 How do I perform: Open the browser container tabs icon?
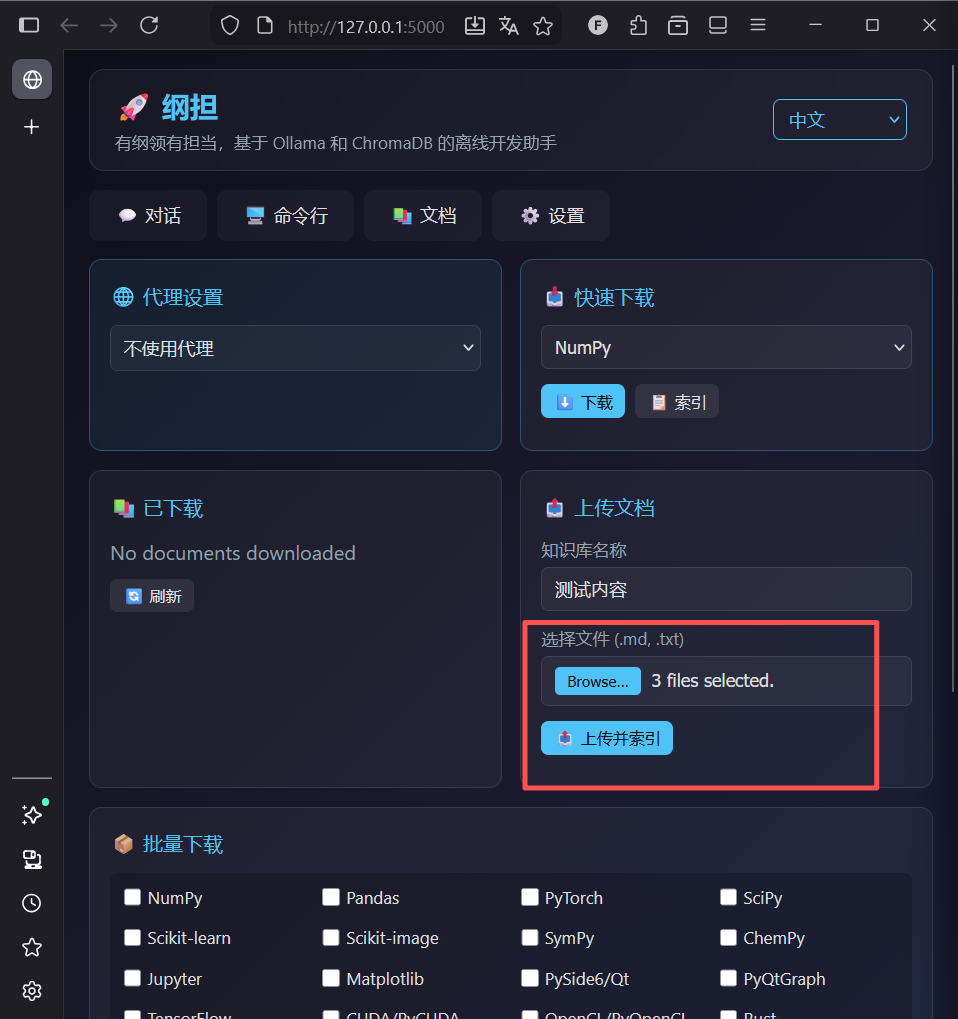click(678, 25)
